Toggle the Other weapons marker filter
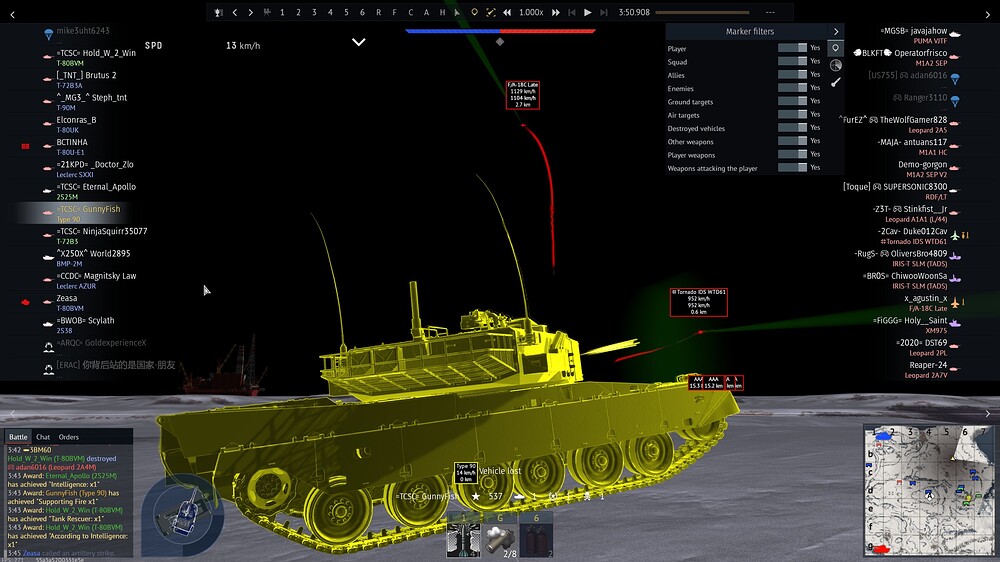 792,141
